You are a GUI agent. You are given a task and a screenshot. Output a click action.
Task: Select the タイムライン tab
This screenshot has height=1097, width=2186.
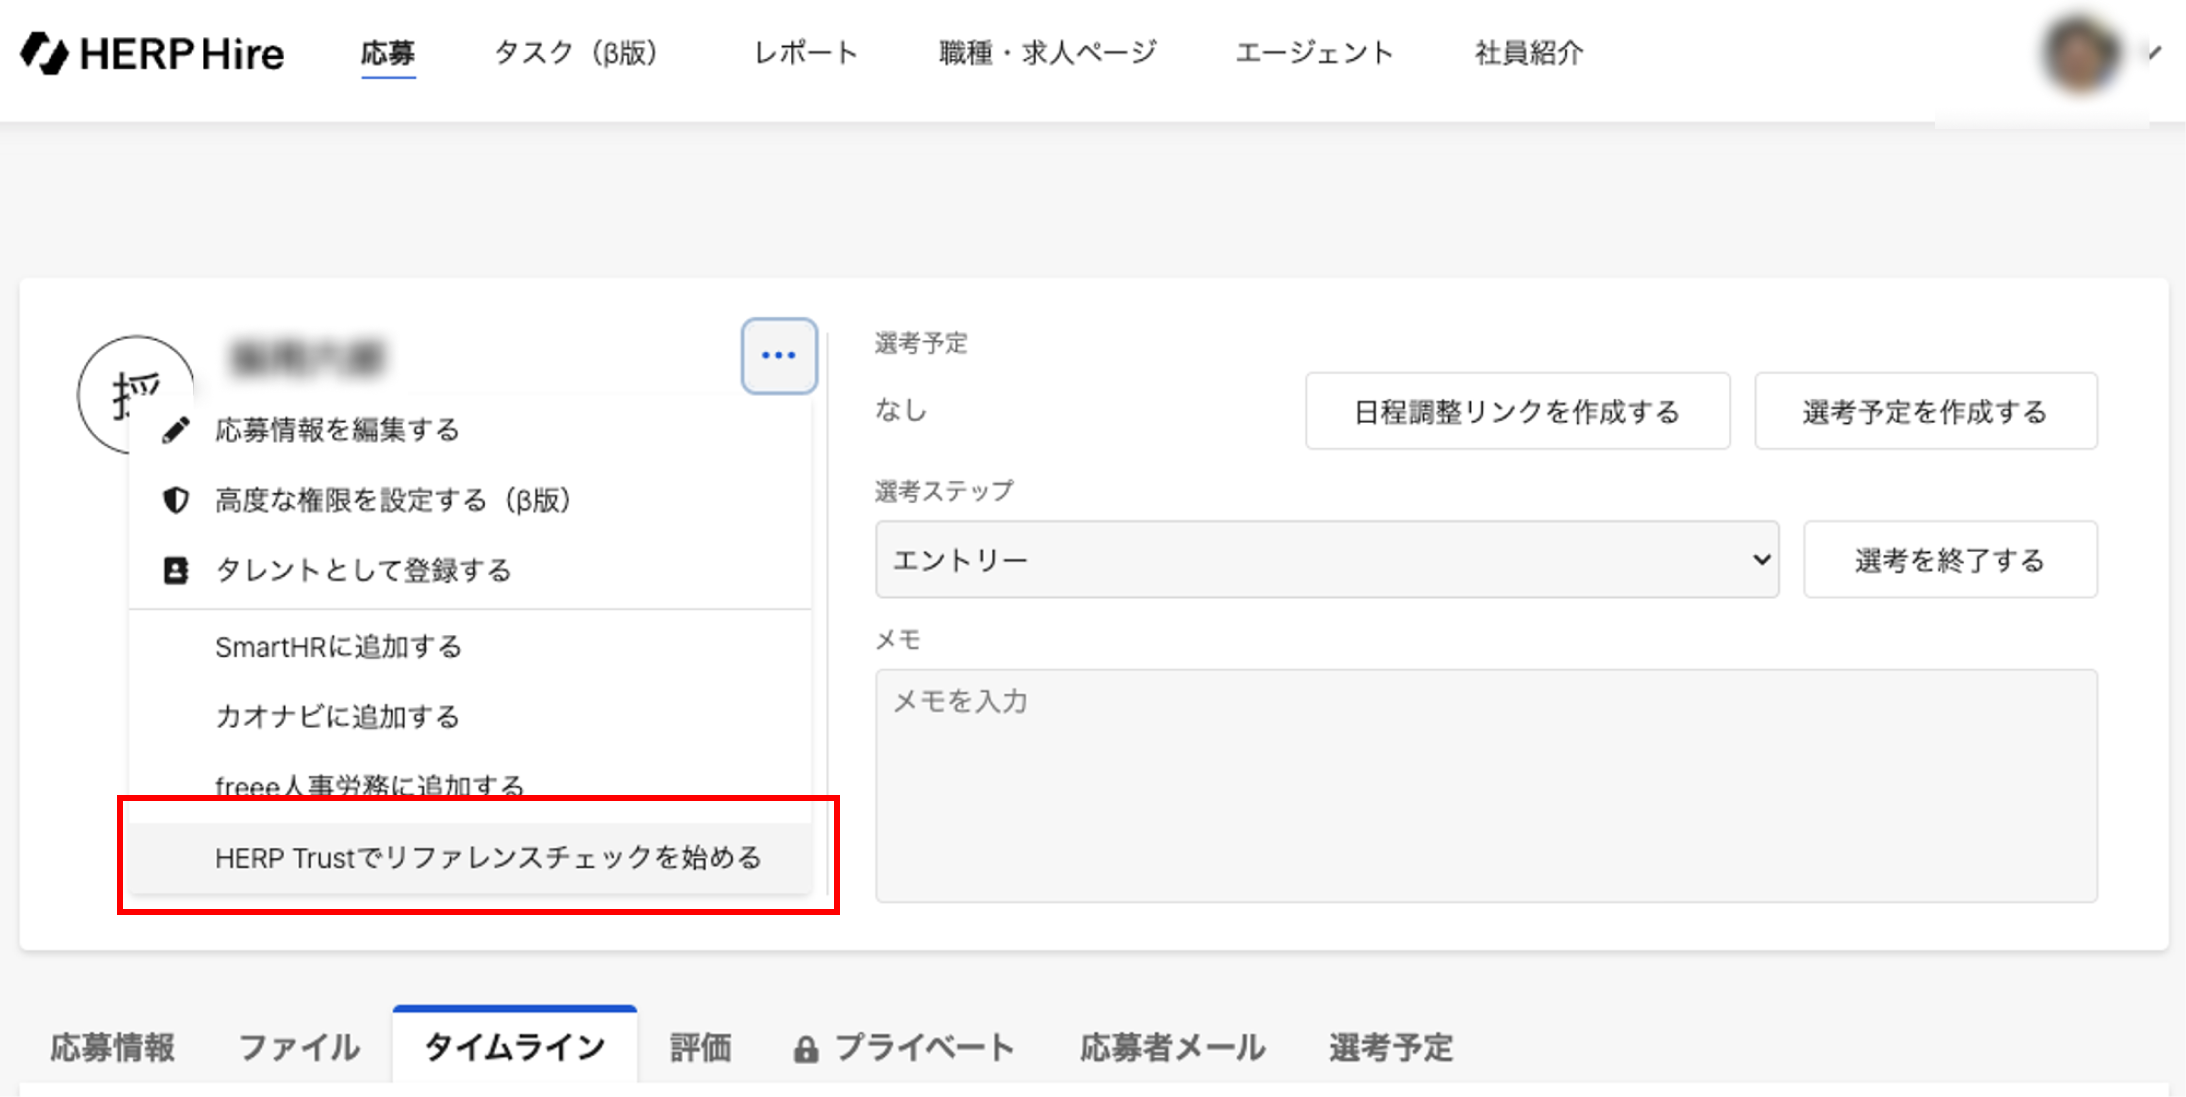tap(515, 1046)
